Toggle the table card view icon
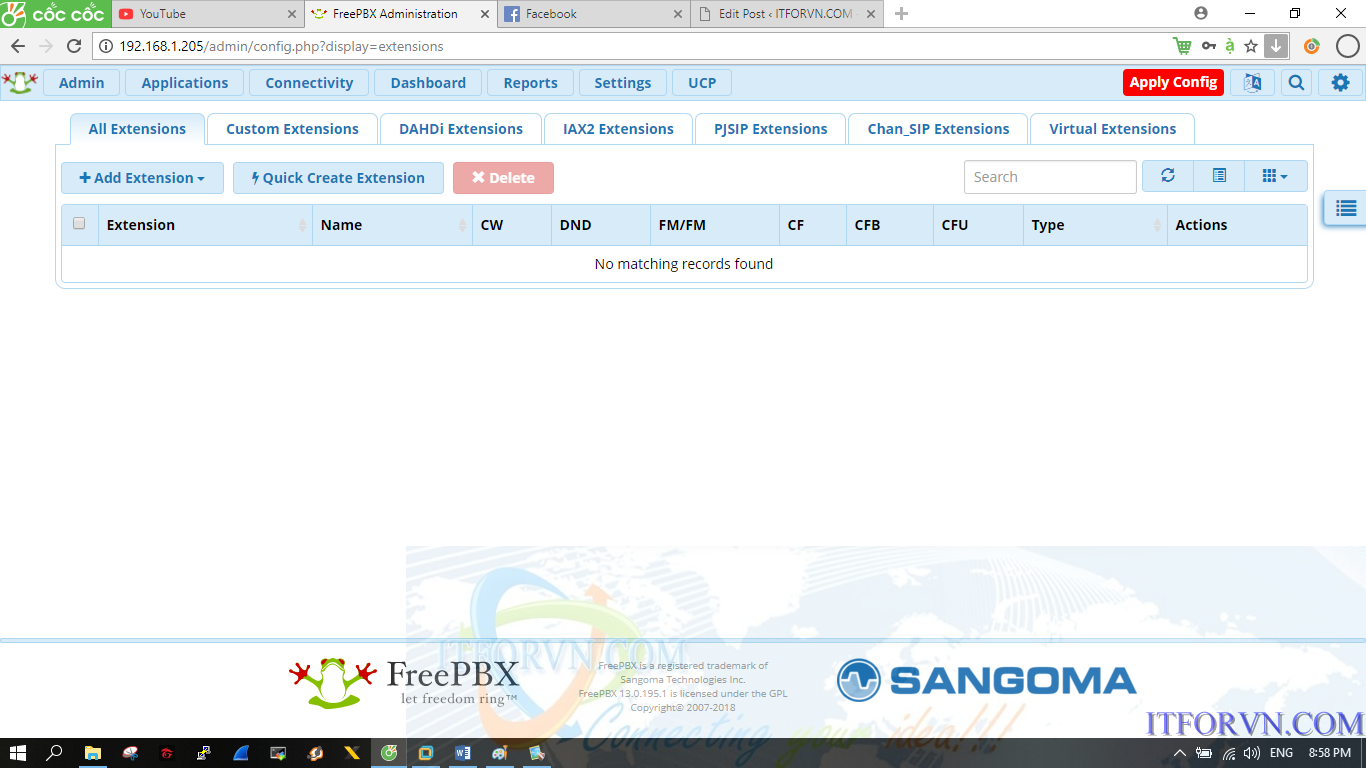 (x=1219, y=176)
